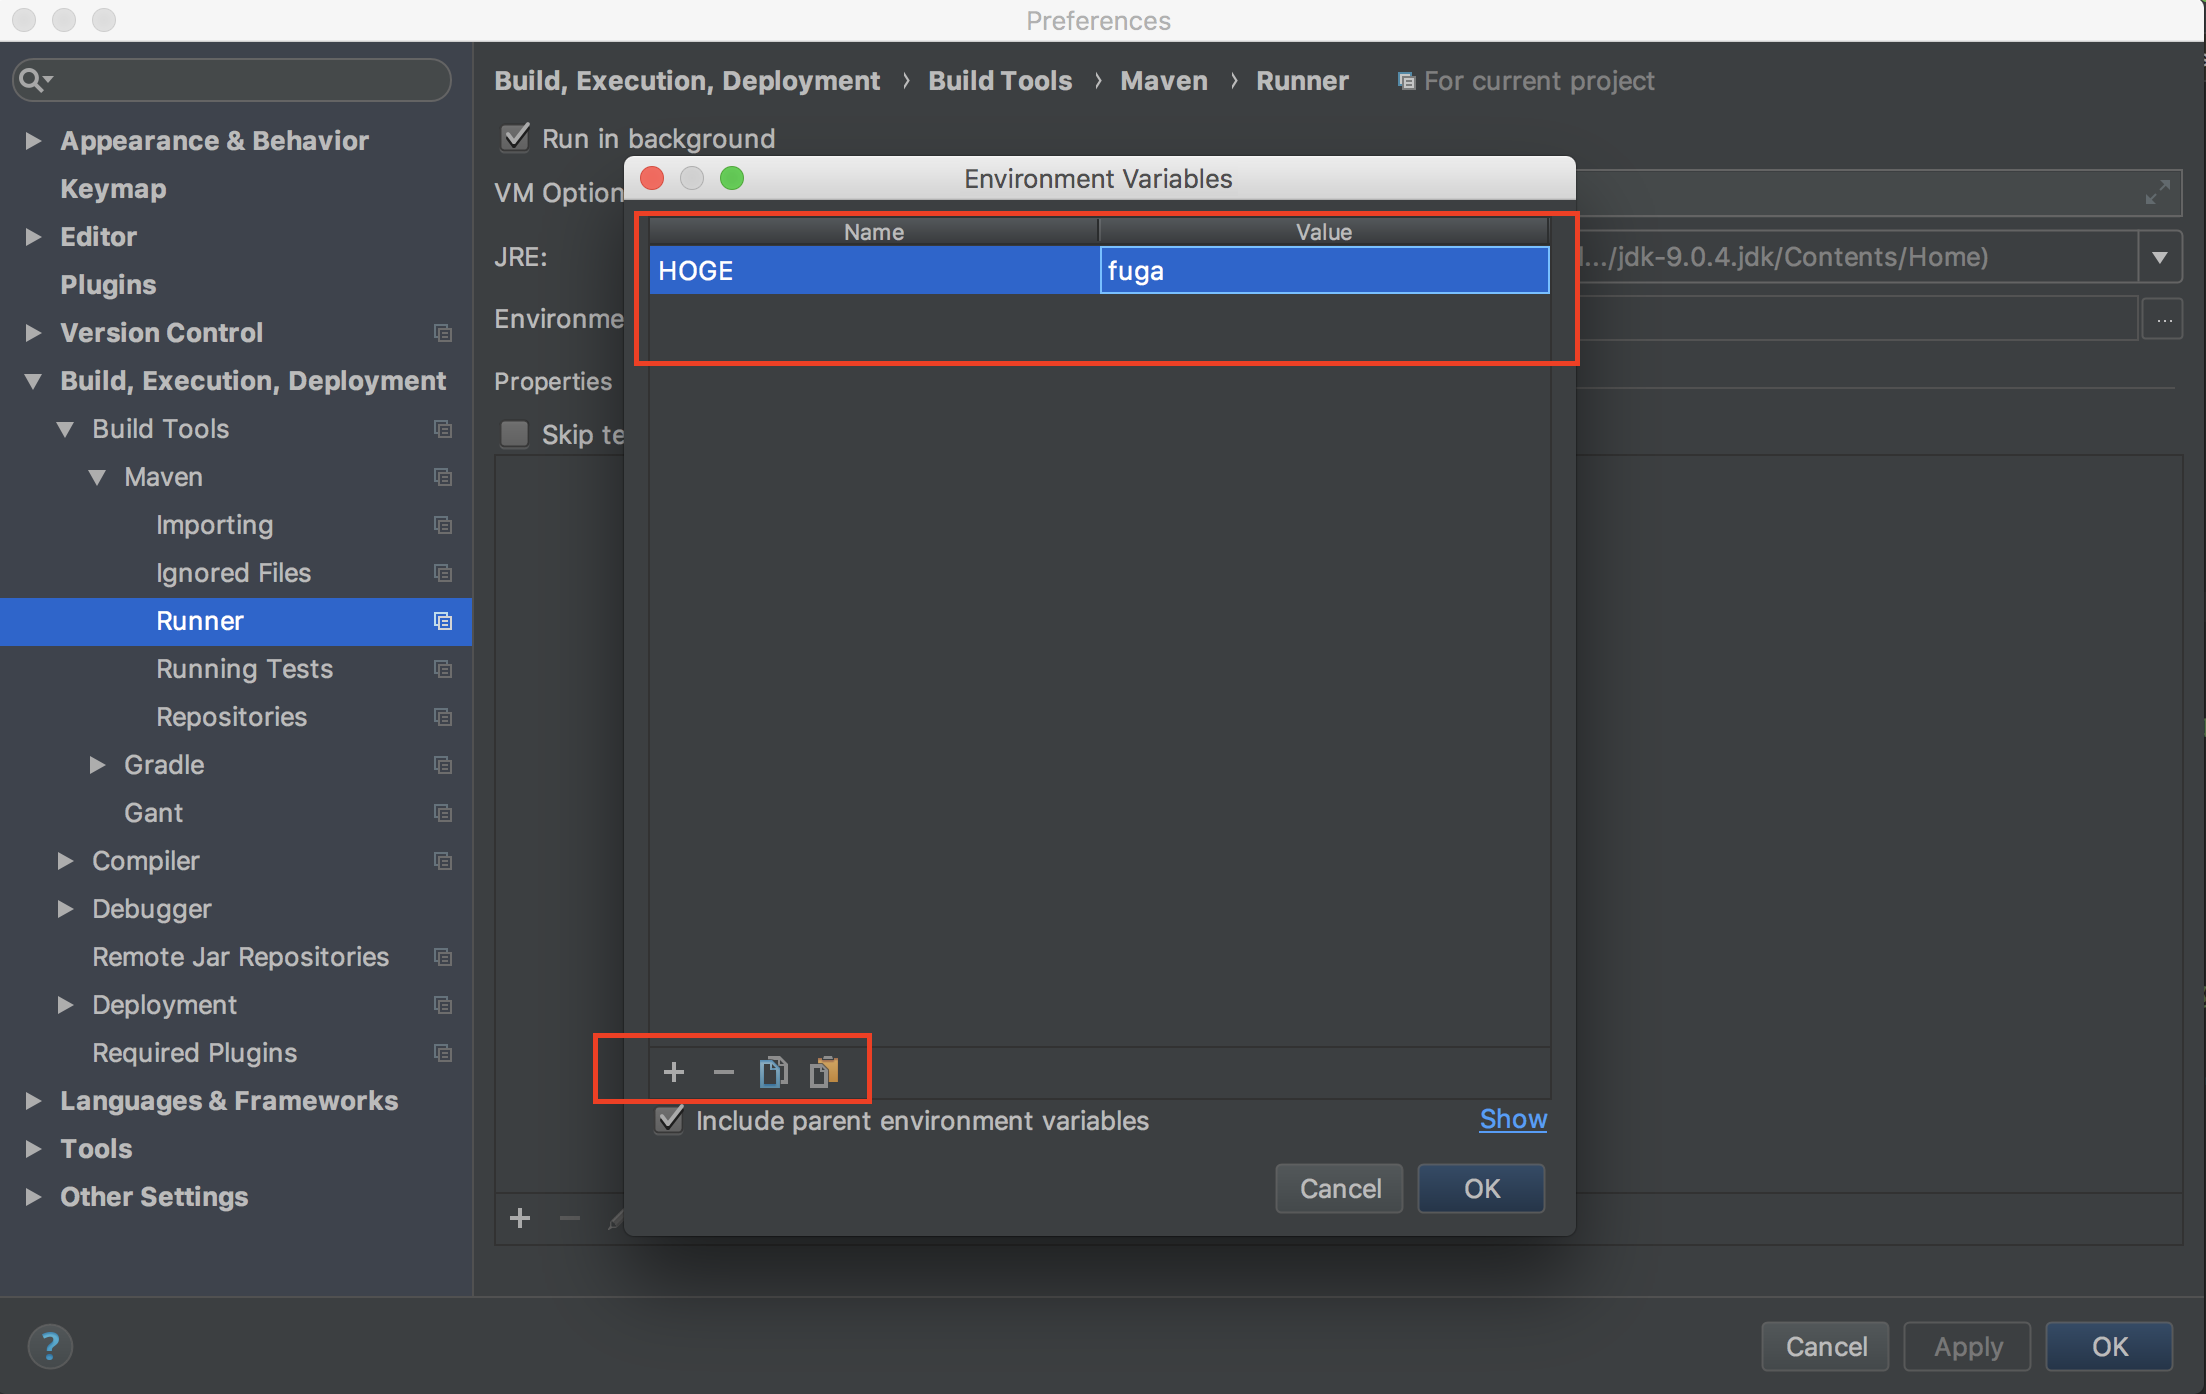Click OK in Environment Variables dialog
Viewport: 2206px width, 1394px height.
1481,1188
